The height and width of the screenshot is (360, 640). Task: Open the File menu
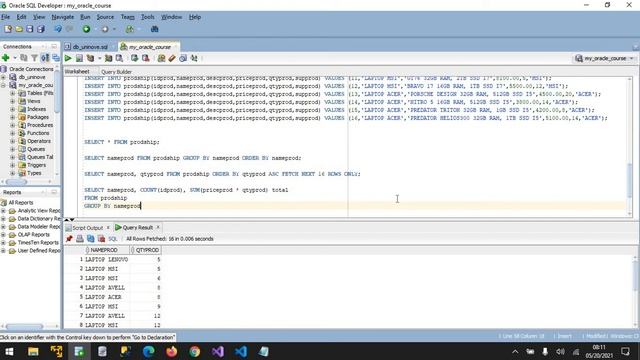(x=5, y=17)
